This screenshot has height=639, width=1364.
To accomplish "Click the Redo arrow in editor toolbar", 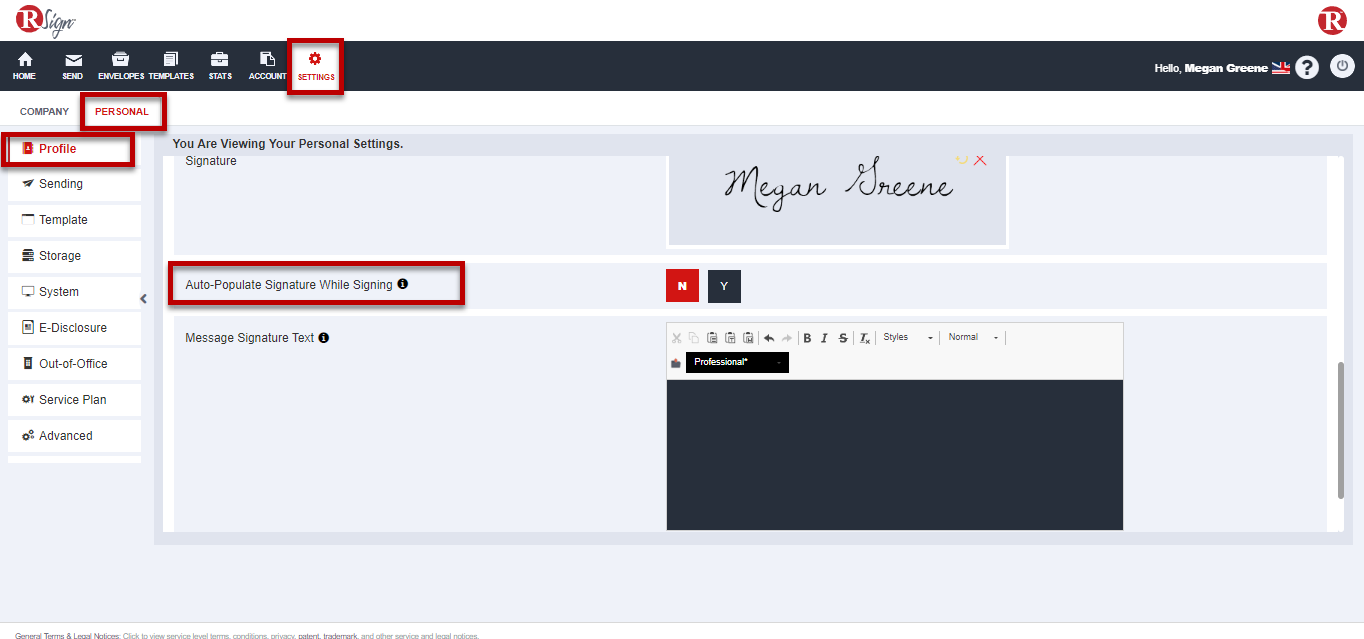I will [x=787, y=338].
